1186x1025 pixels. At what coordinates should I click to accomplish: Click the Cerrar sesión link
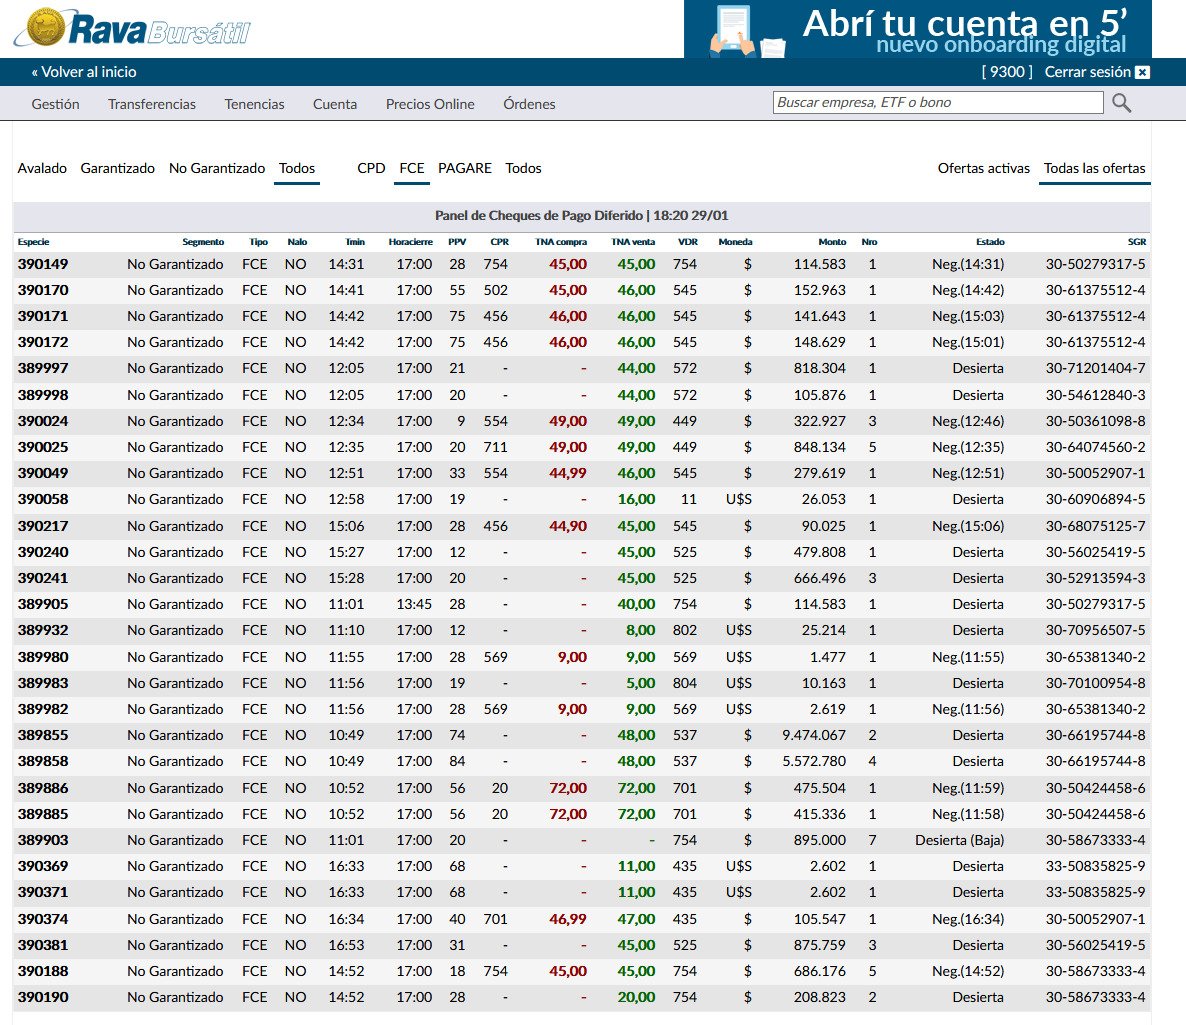coord(1087,72)
